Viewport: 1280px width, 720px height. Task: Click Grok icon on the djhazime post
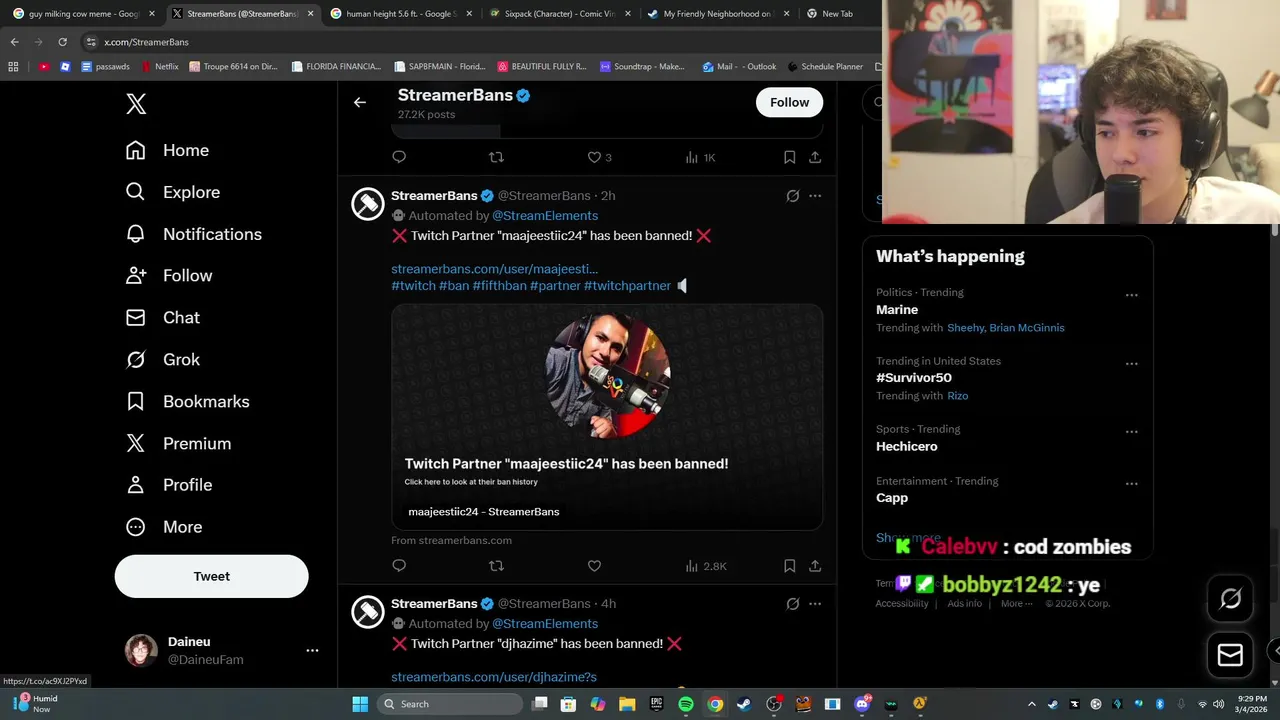click(792, 604)
